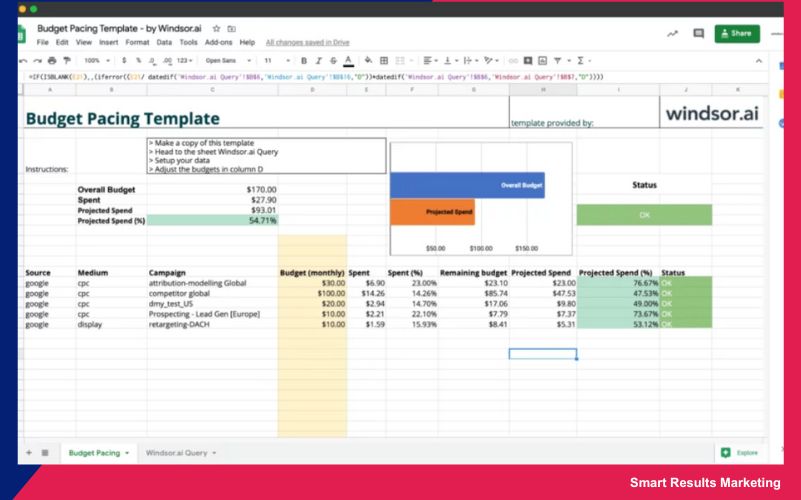Move spreadsheet to a folder
Viewport: 801px width, 500px height.
click(231, 29)
